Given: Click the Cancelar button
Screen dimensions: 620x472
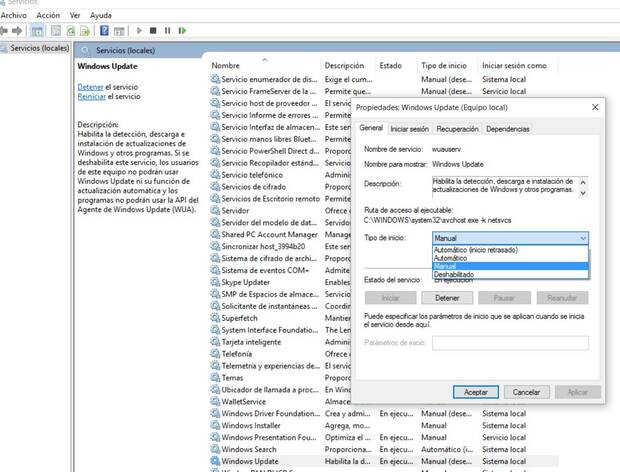Looking at the screenshot, I should [x=526, y=392].
